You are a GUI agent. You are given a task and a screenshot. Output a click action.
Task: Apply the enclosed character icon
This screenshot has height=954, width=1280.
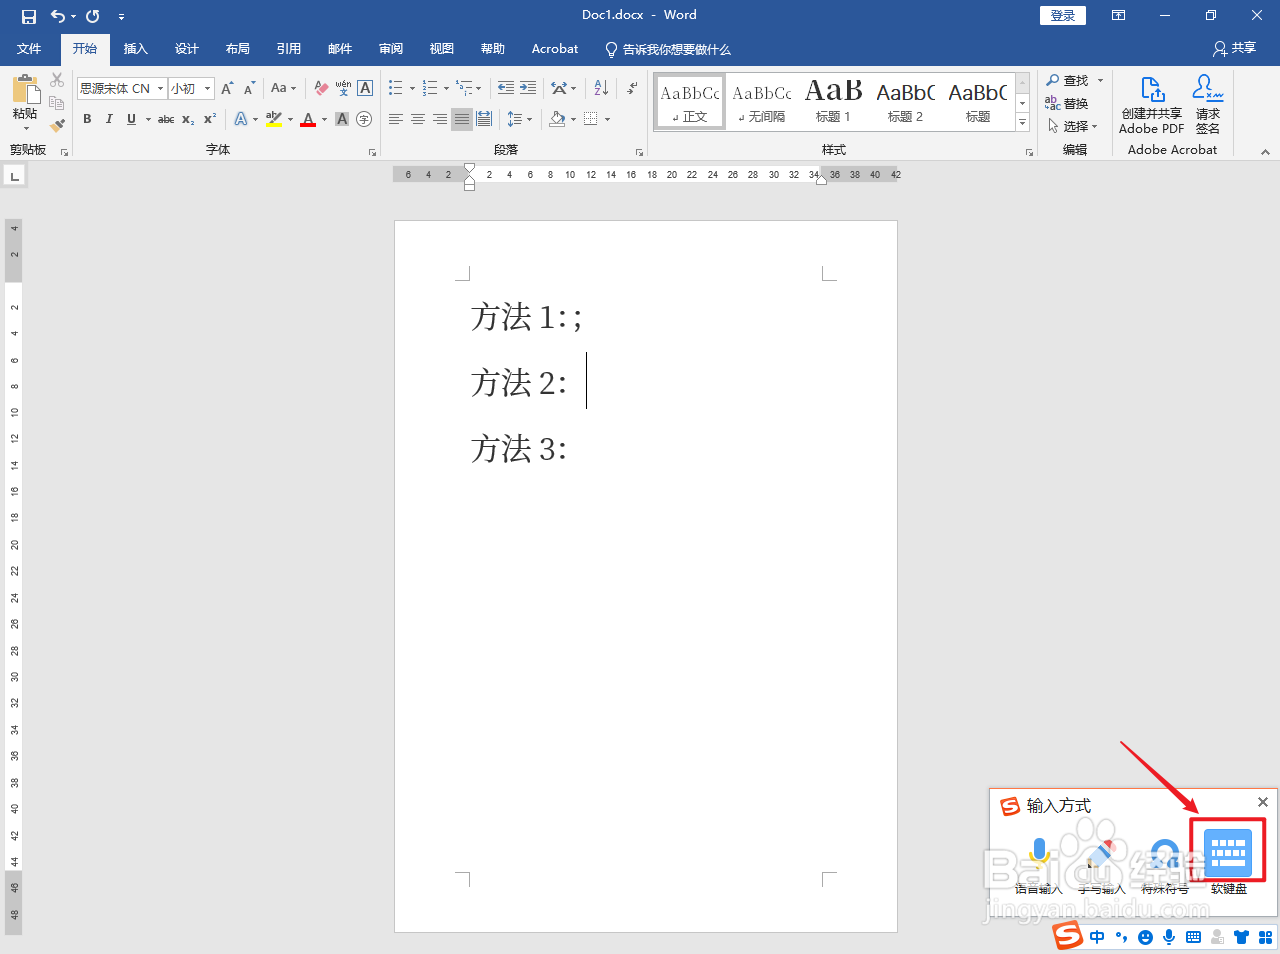point(364,119)
